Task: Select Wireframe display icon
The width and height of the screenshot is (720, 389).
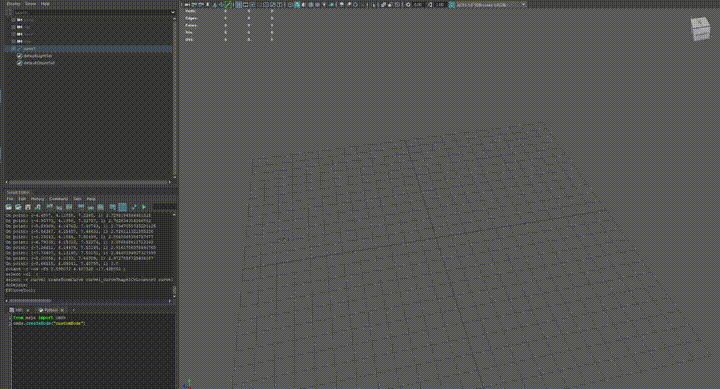Action: pos(290,5)
